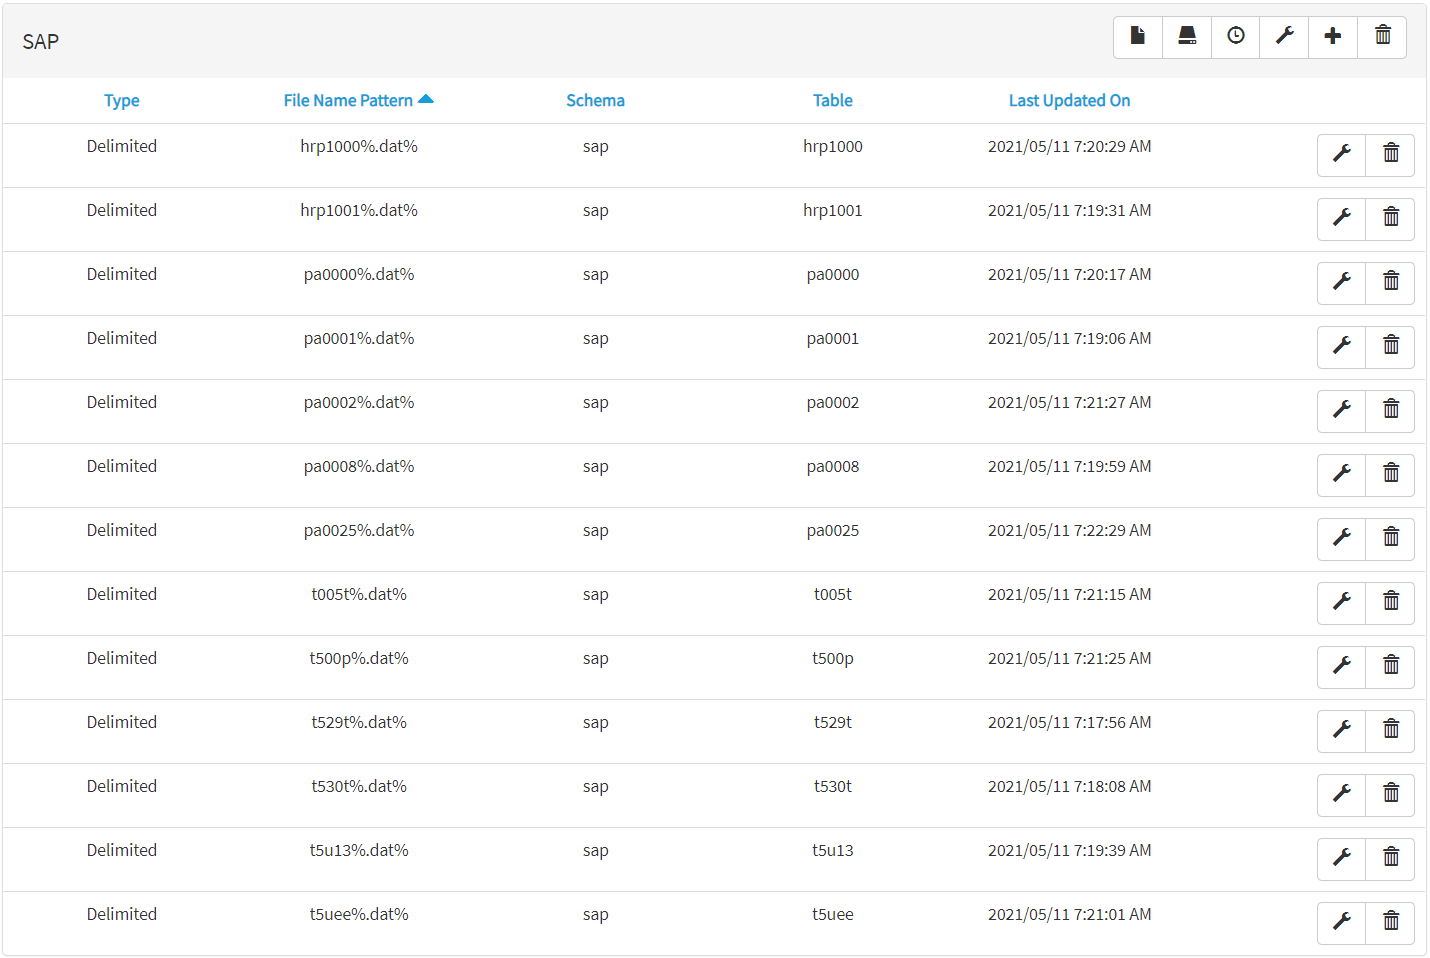
Task: Click the file document icon in SAP header
Action: (x=1138, y=37)
